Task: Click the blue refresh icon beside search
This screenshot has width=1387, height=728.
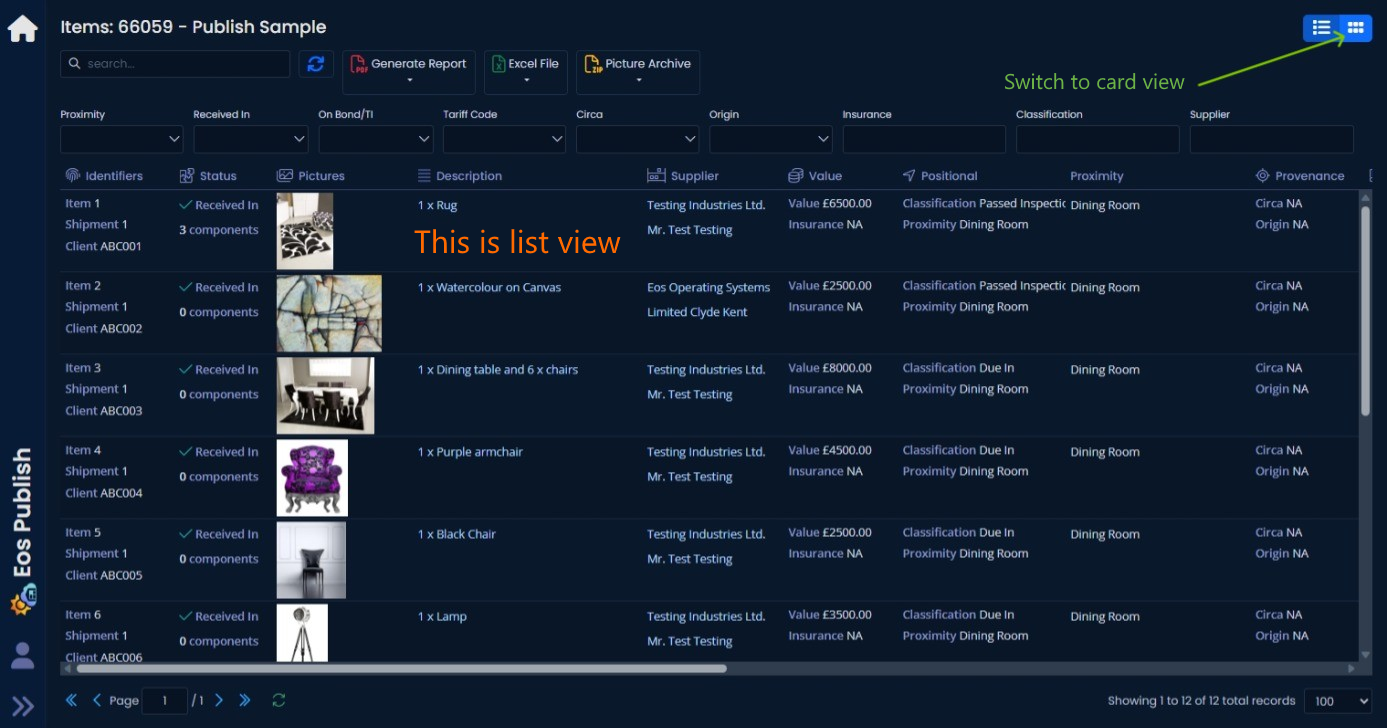Action: pyautogui.click(x=316, y=64)
